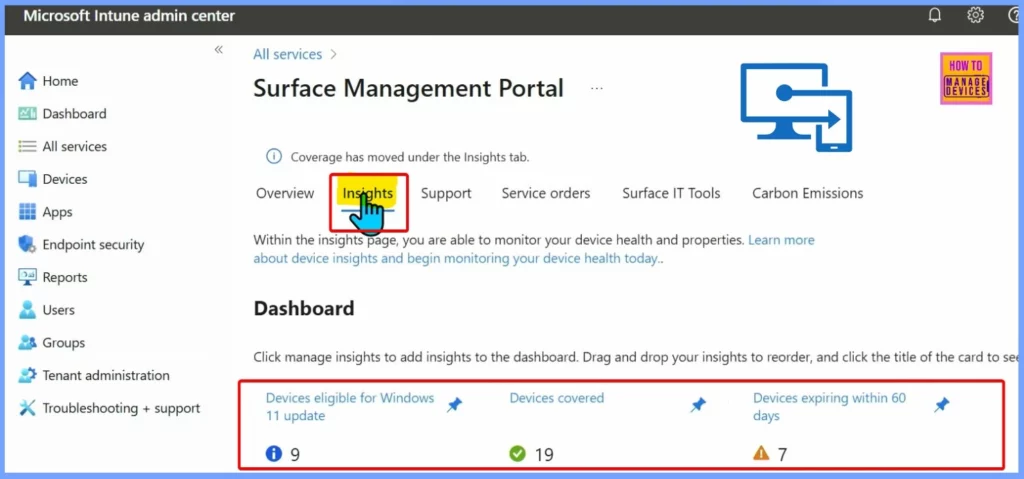Unpin Devices expiring within 60 days card
Viewport: 1024px width, 479px height.
(942, 406)
